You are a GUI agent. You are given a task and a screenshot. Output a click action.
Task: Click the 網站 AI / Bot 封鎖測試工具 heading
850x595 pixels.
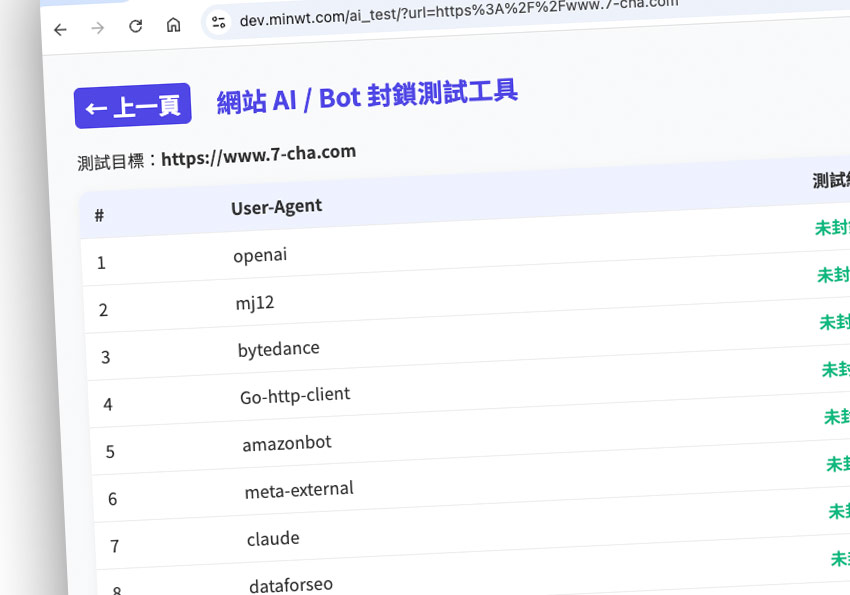click(x=367, y=97)
